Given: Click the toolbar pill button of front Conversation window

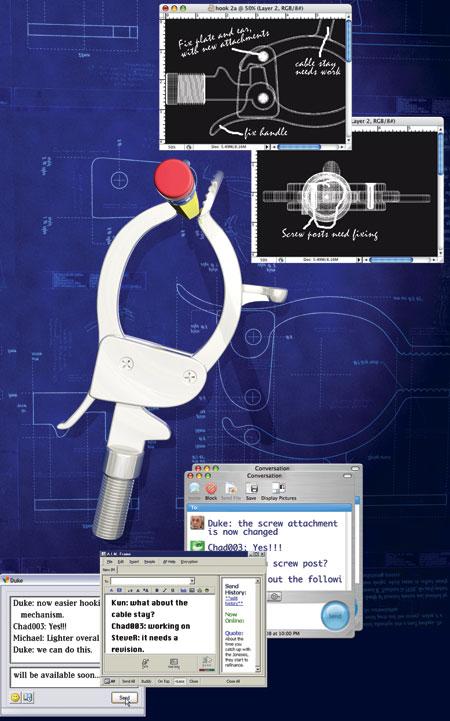Looking at the screenshot, I should click(x=346, y=476).
